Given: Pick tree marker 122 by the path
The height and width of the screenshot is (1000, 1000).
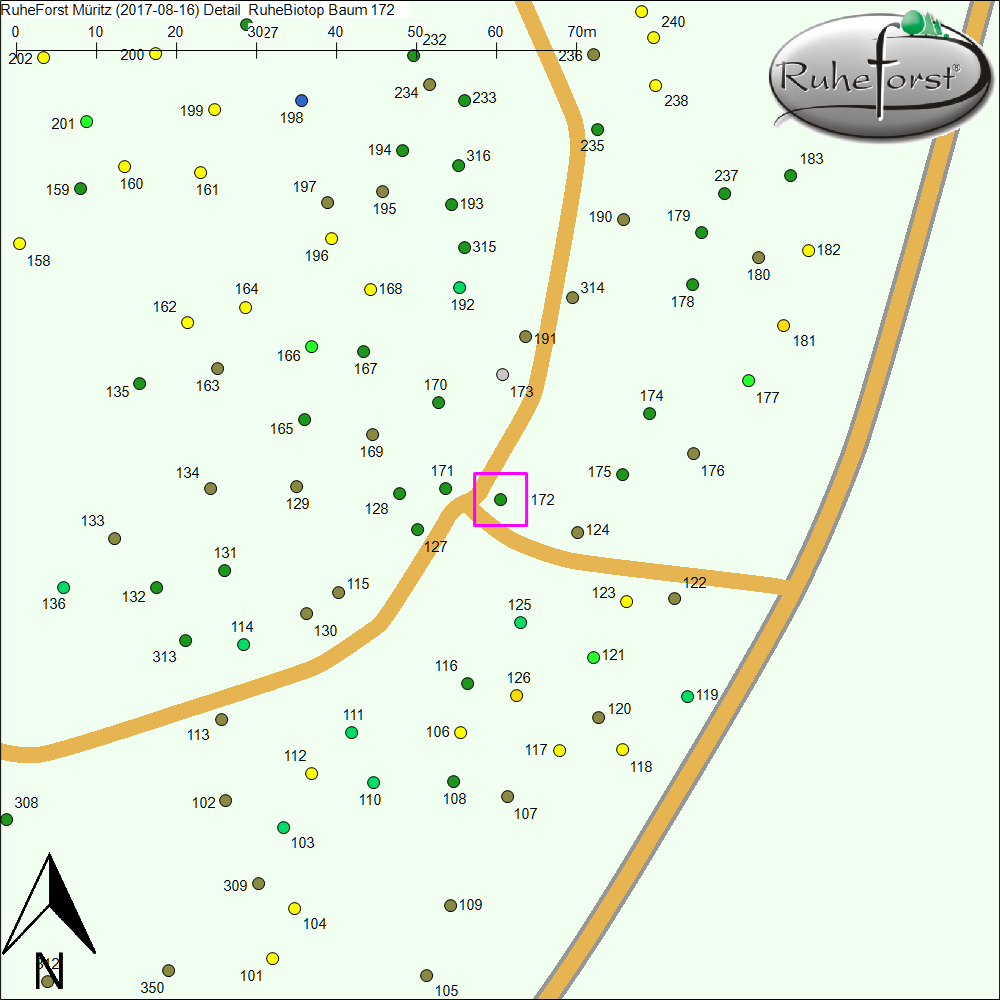Looking at the screenshot, I should click(675, 599).
